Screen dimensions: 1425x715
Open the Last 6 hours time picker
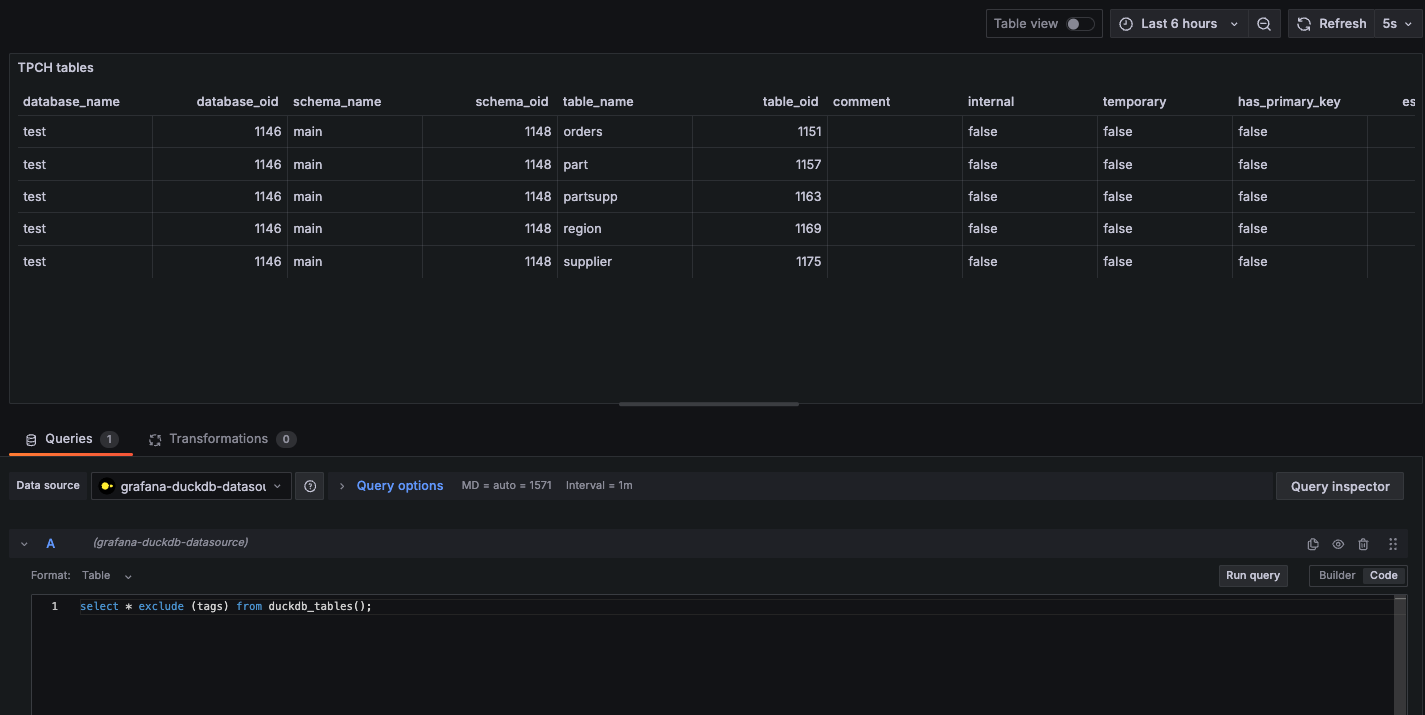[1179, 24]
